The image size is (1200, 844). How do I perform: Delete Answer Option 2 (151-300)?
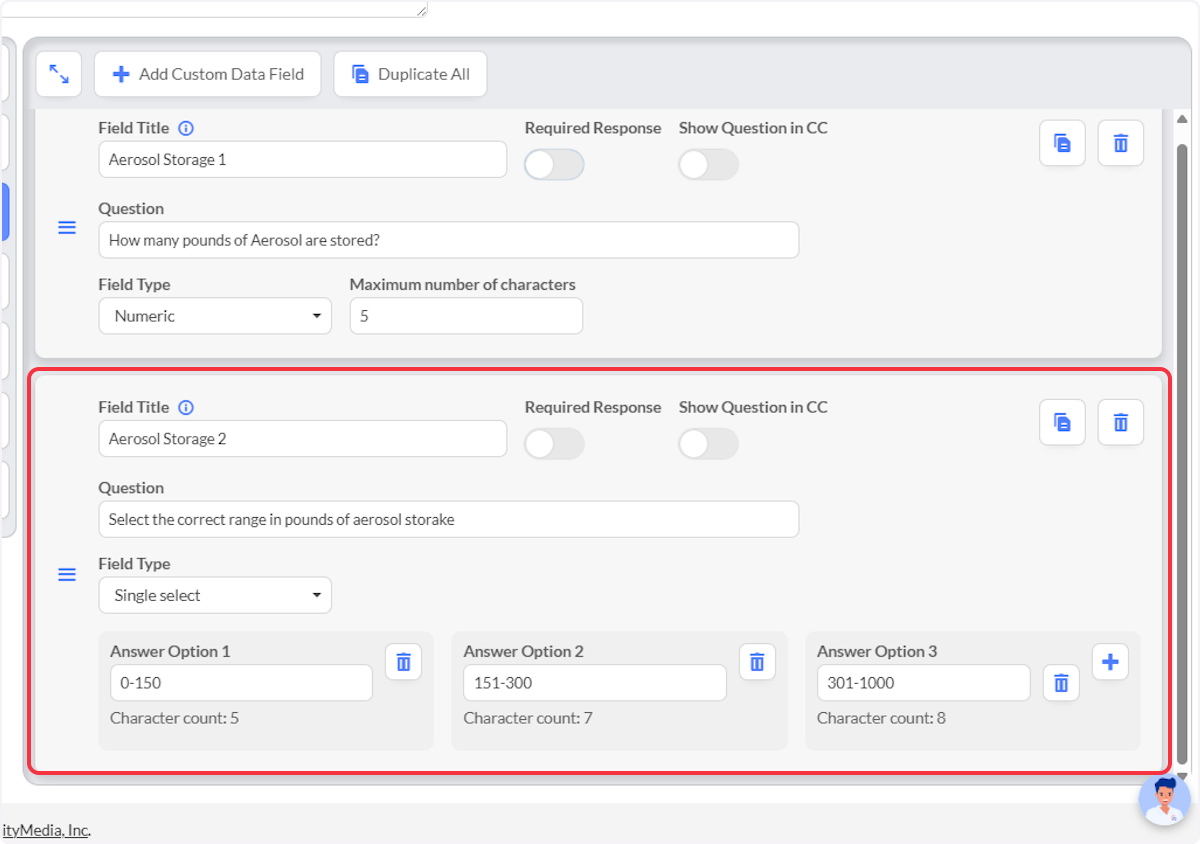pyautogui.click(x=757, y=661)
